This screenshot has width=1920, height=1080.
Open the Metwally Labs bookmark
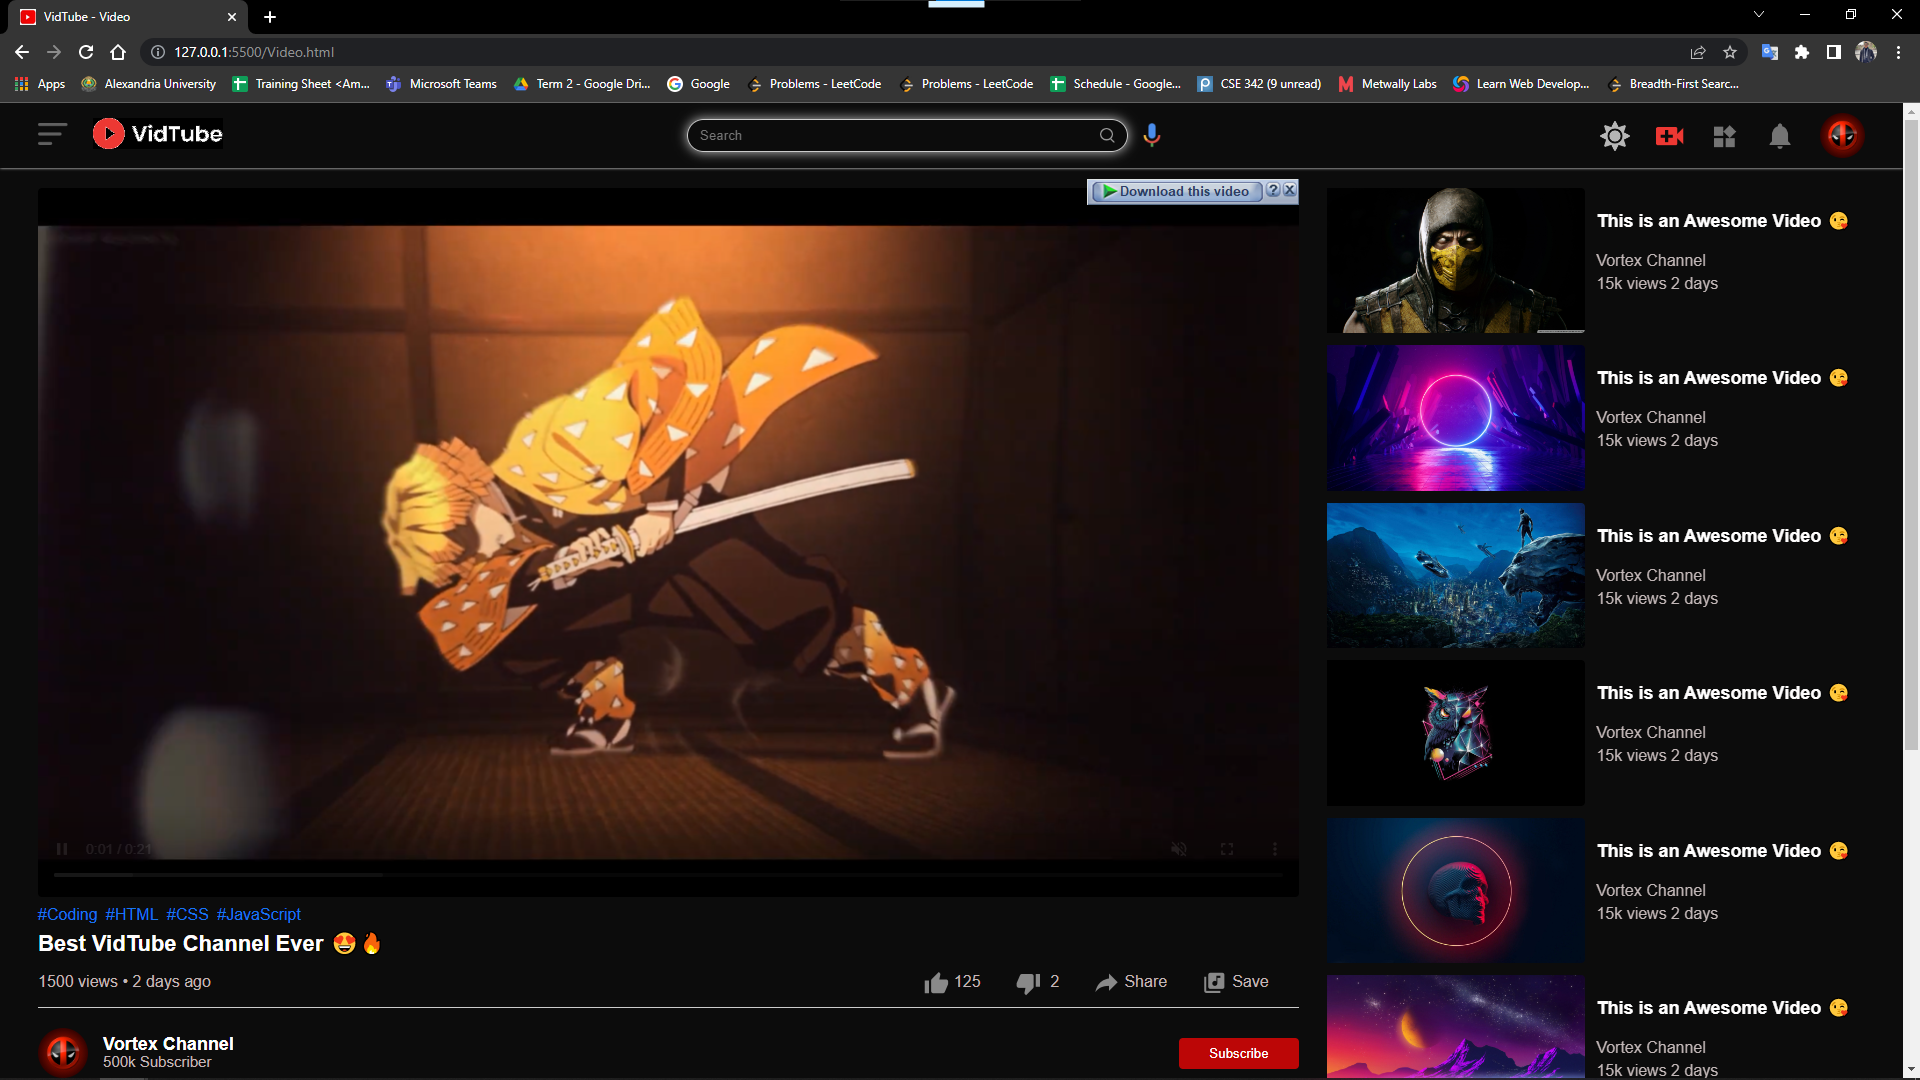1388,84
